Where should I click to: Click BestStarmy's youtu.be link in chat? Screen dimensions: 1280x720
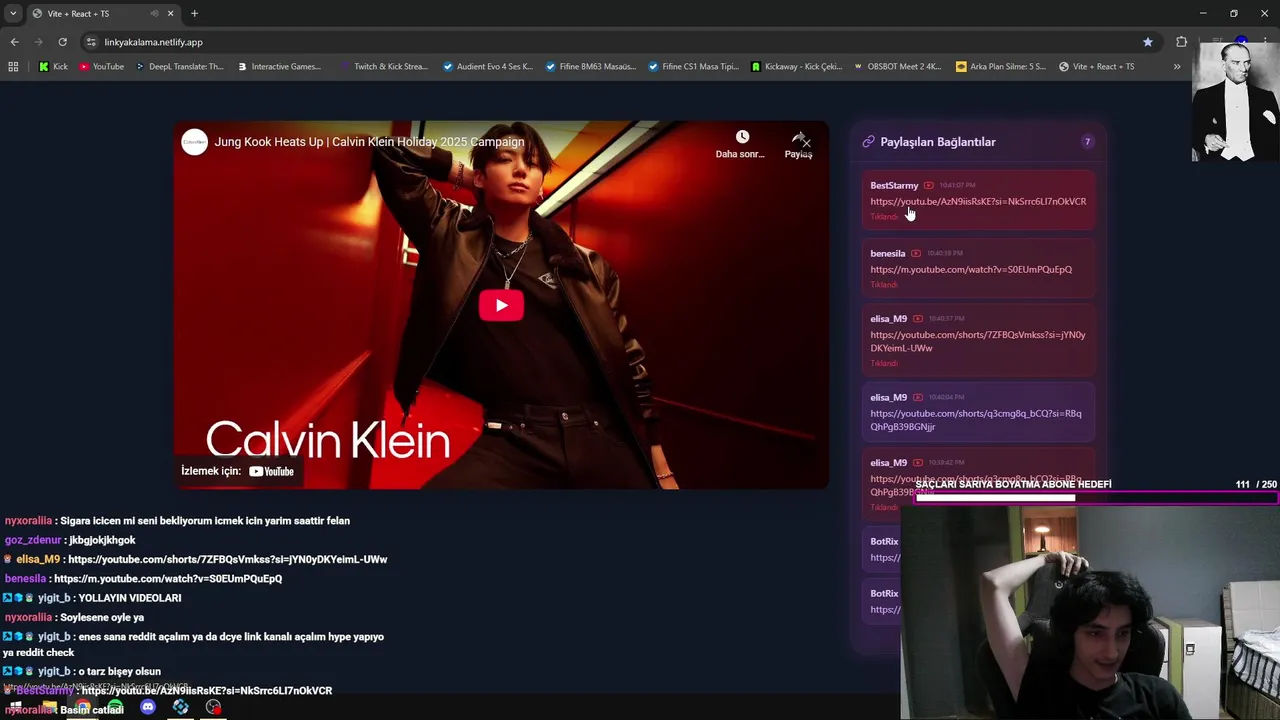(x=207, y=690)
